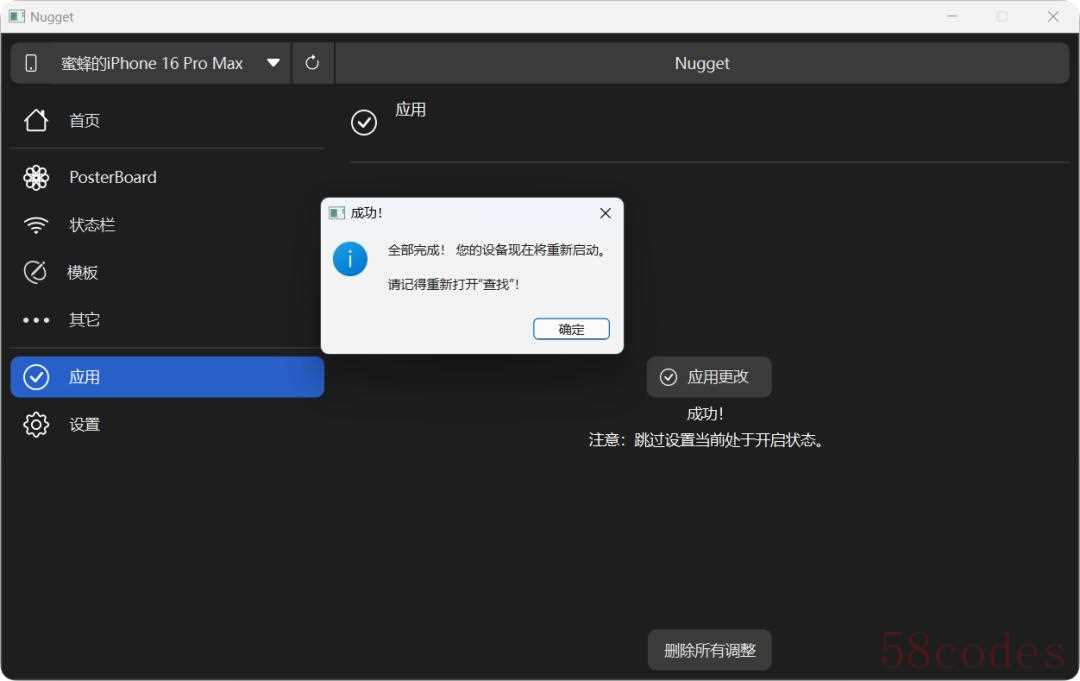The image size is (1080, 681).
Task: Click the 模板 compass icon
Action: 36,273
